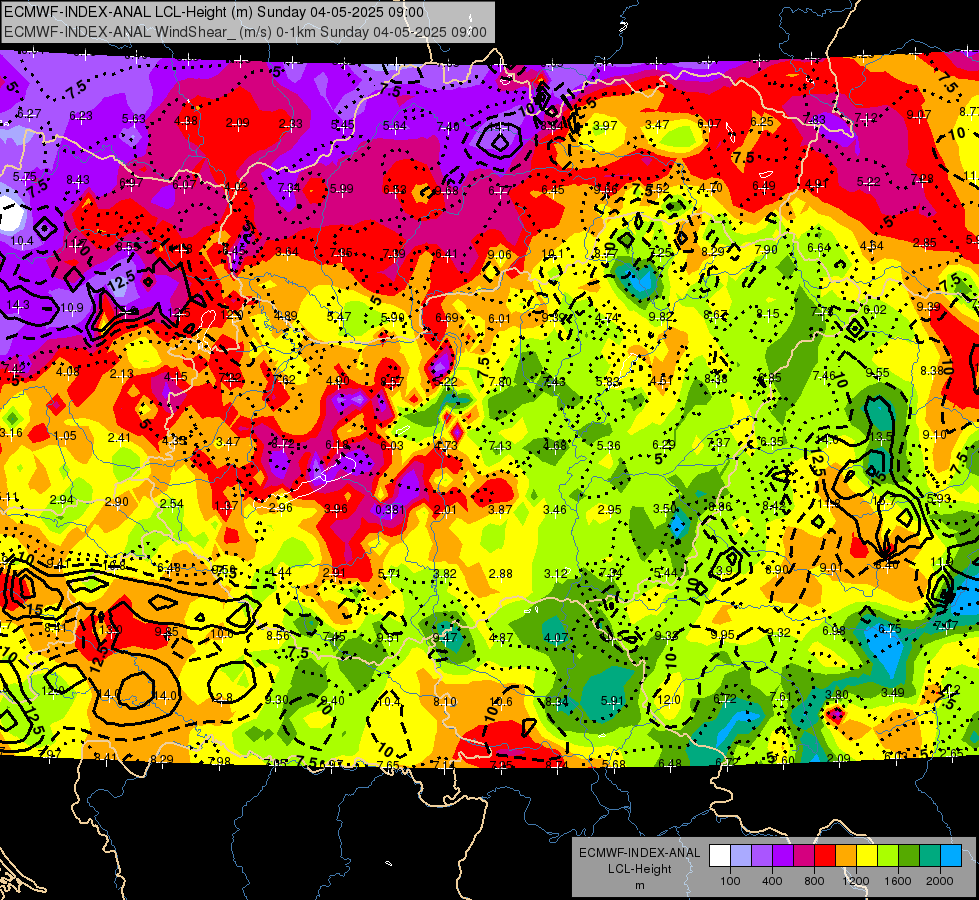Select the white legend color swatch

(720, 856)
